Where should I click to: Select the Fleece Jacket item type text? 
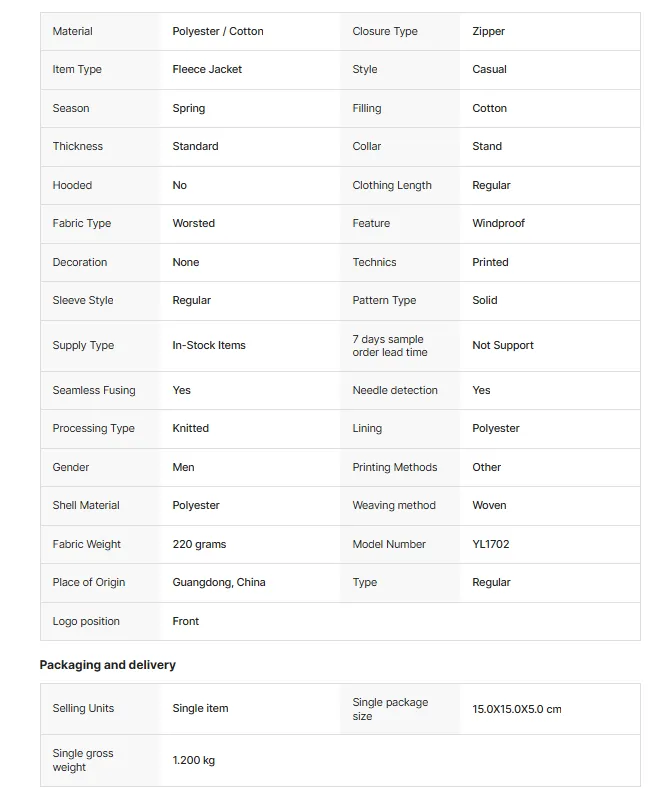[207, 70]
